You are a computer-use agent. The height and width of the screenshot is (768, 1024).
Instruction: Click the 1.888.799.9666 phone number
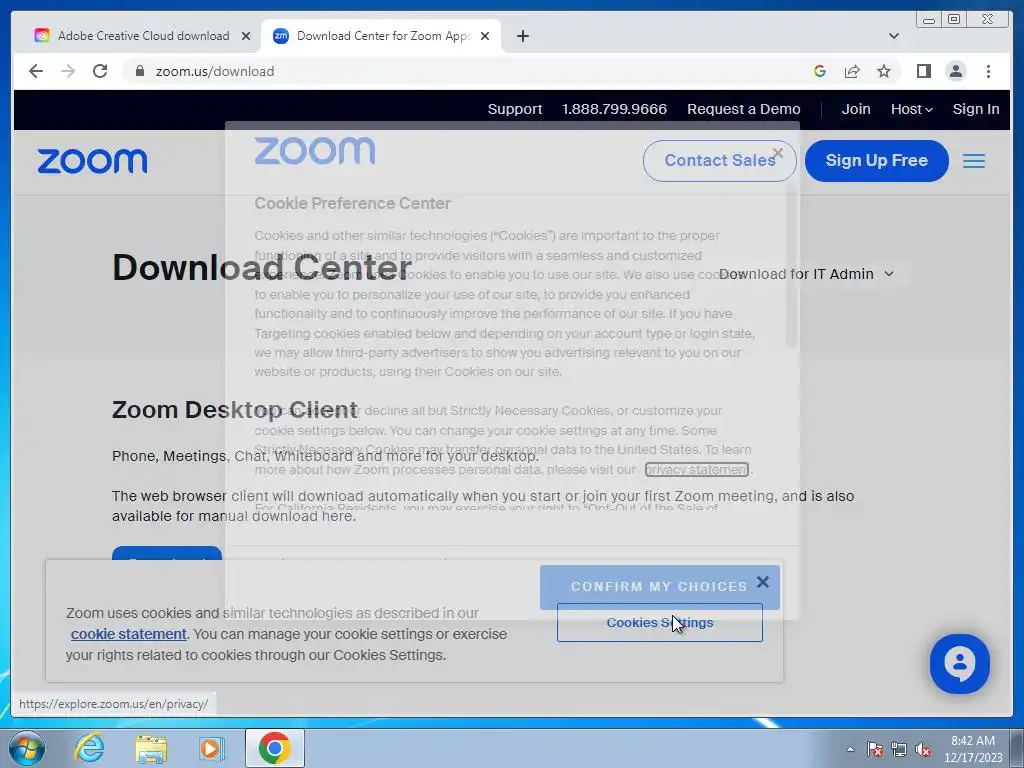(615, 109)
